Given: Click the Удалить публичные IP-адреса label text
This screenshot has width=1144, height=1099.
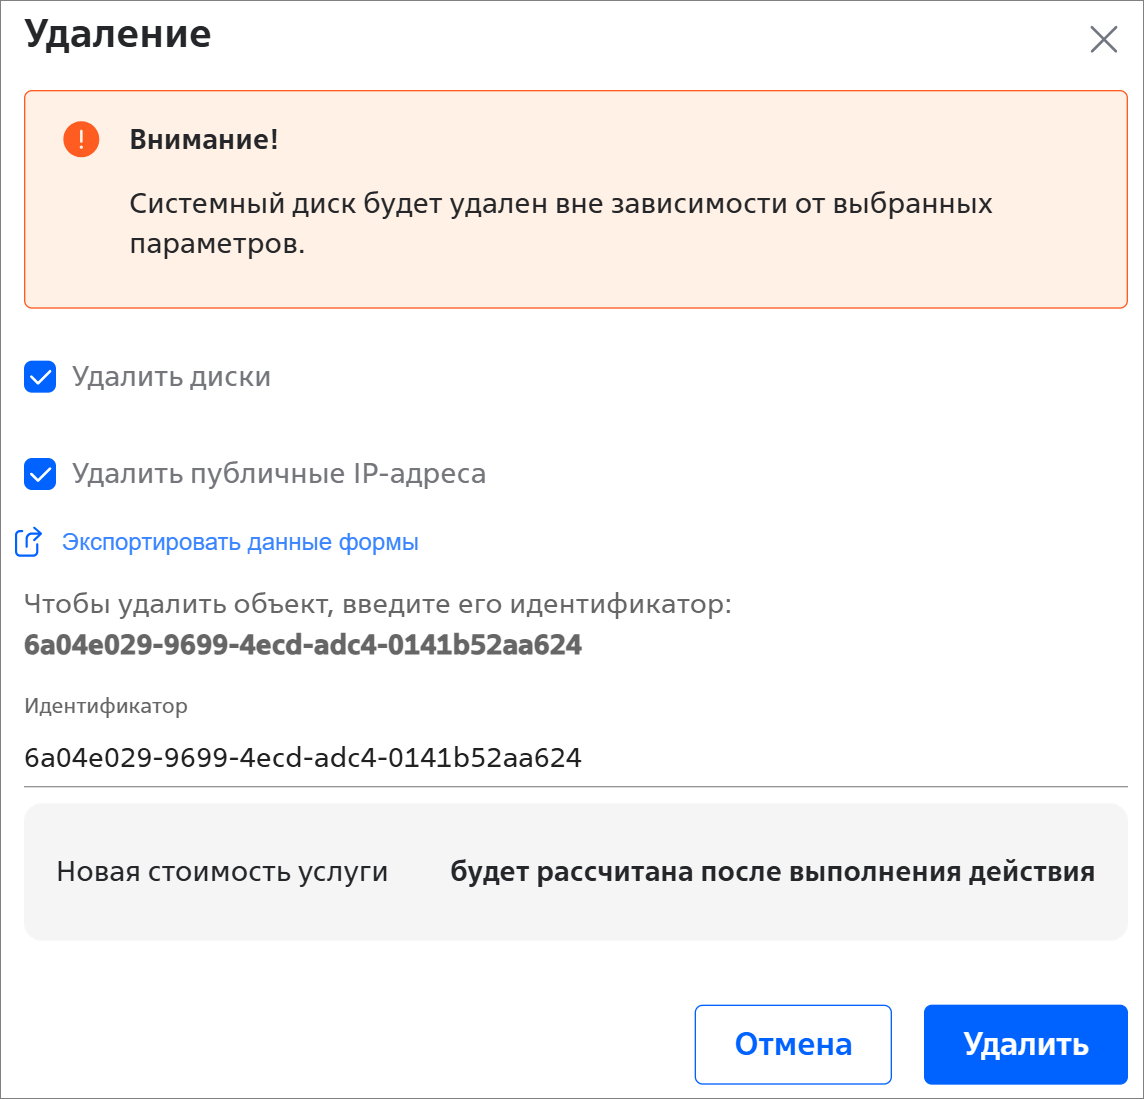Looking at the screenshot, I should coord(279,474).
